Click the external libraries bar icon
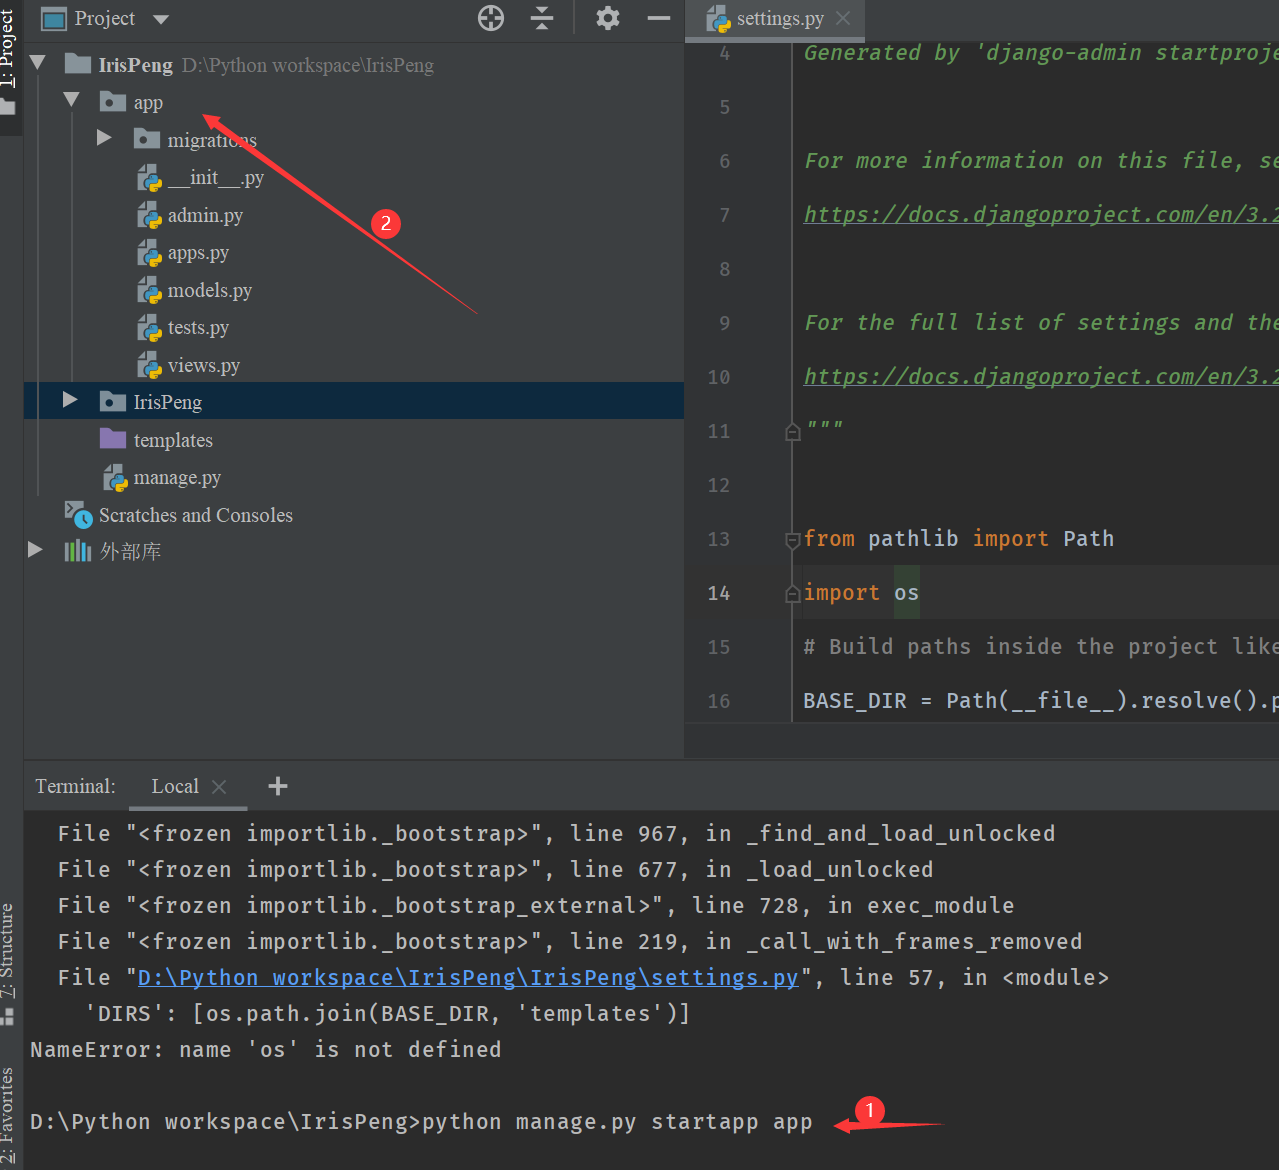Viewport: 1279px width, 1170px height. point(77,551)
